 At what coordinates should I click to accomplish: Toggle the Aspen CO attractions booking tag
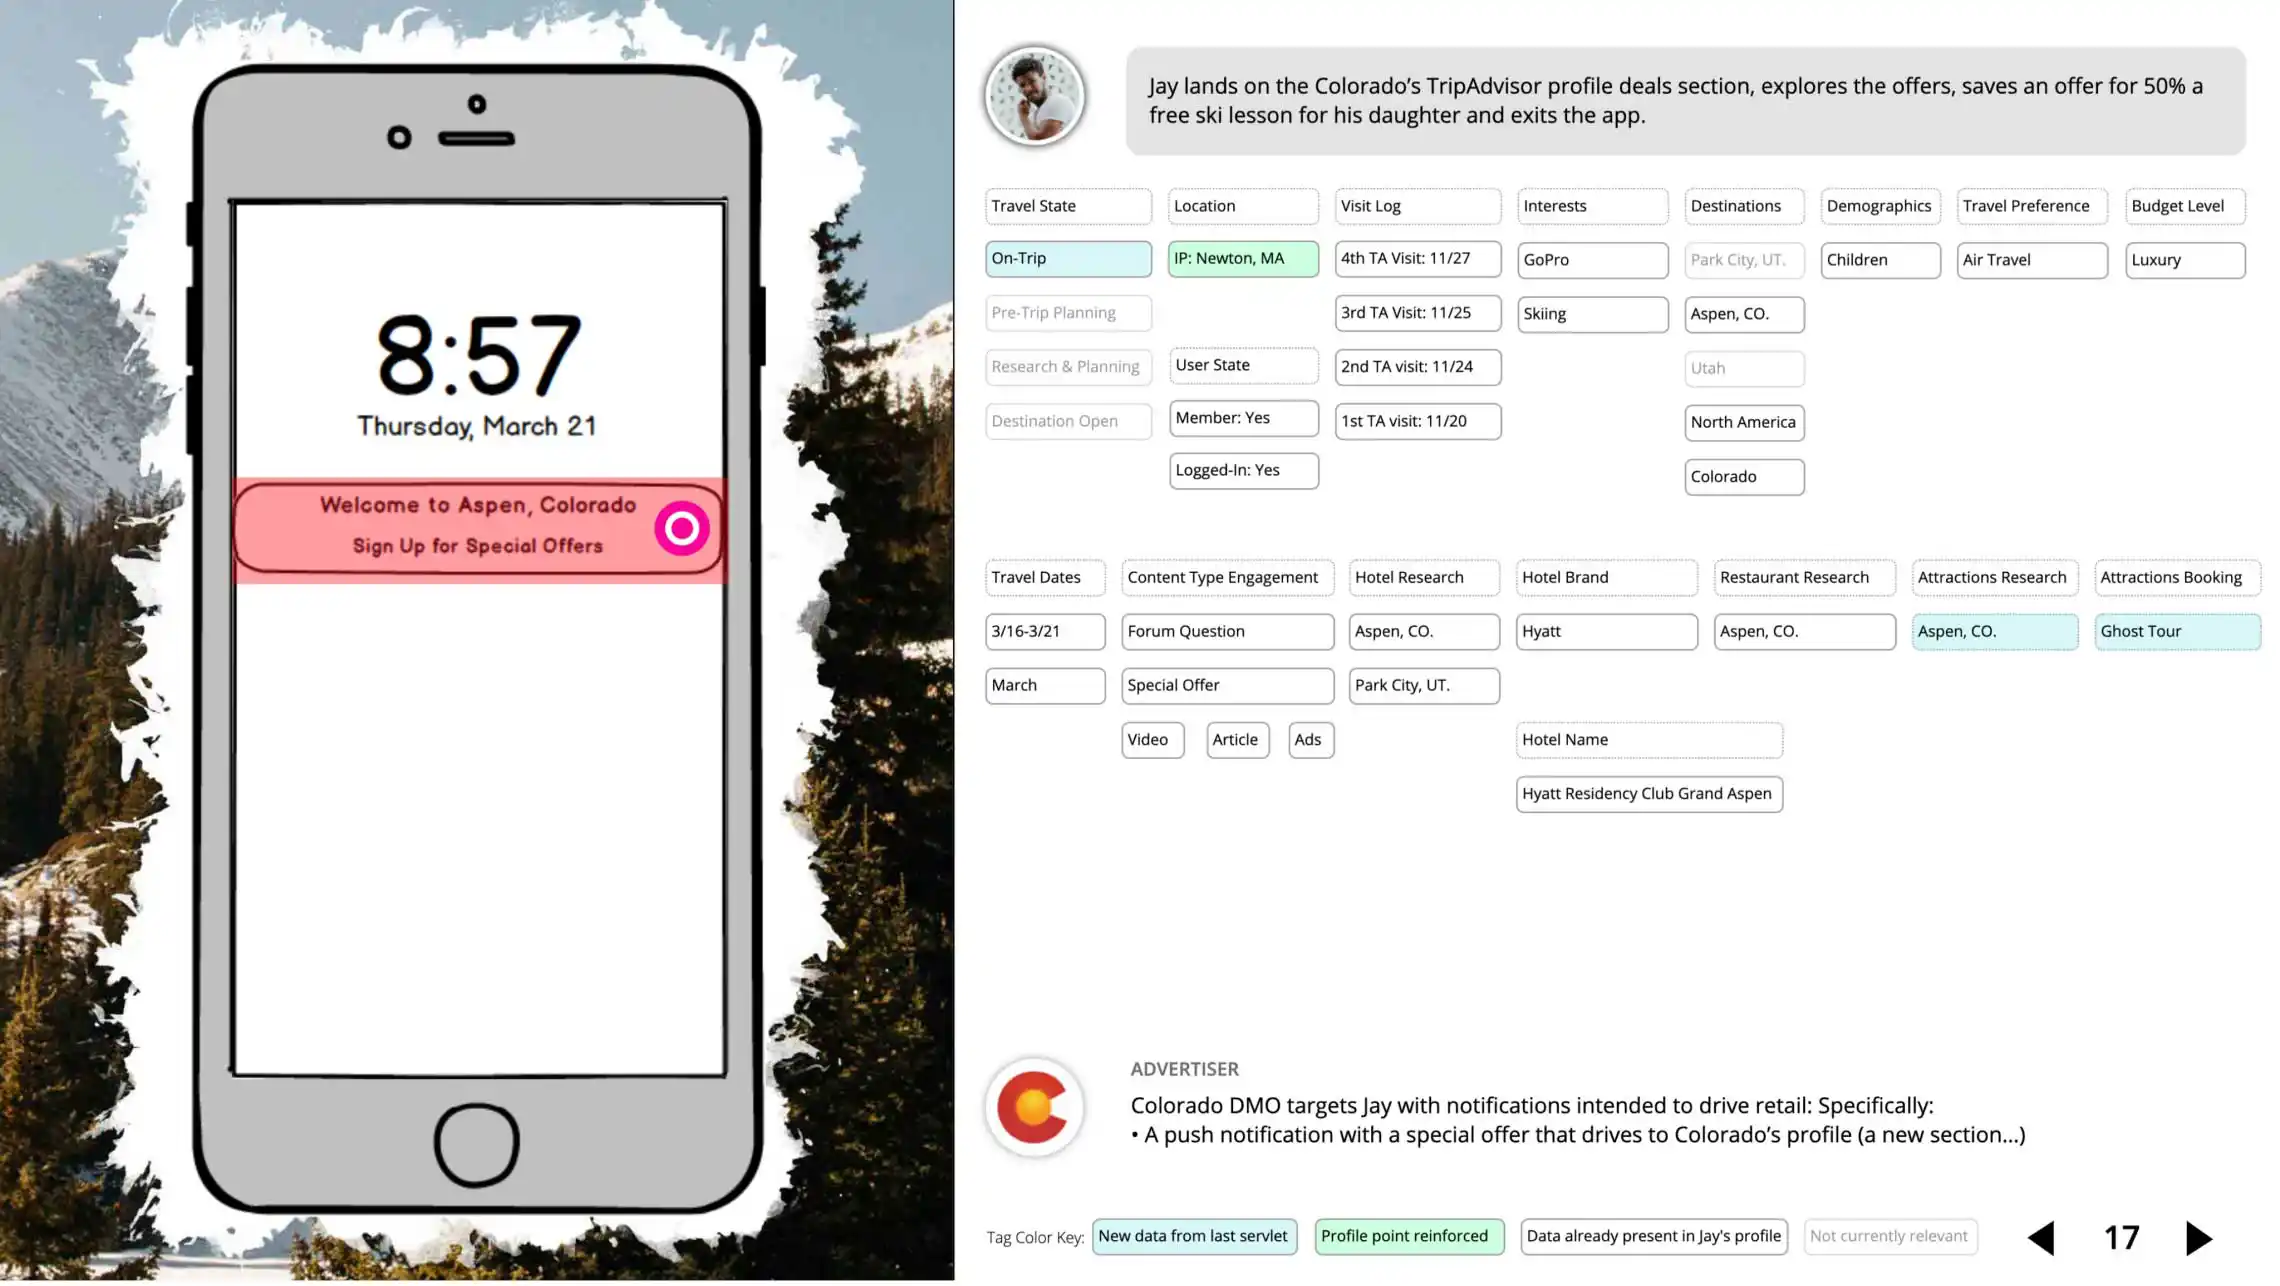coord(1992,630)
